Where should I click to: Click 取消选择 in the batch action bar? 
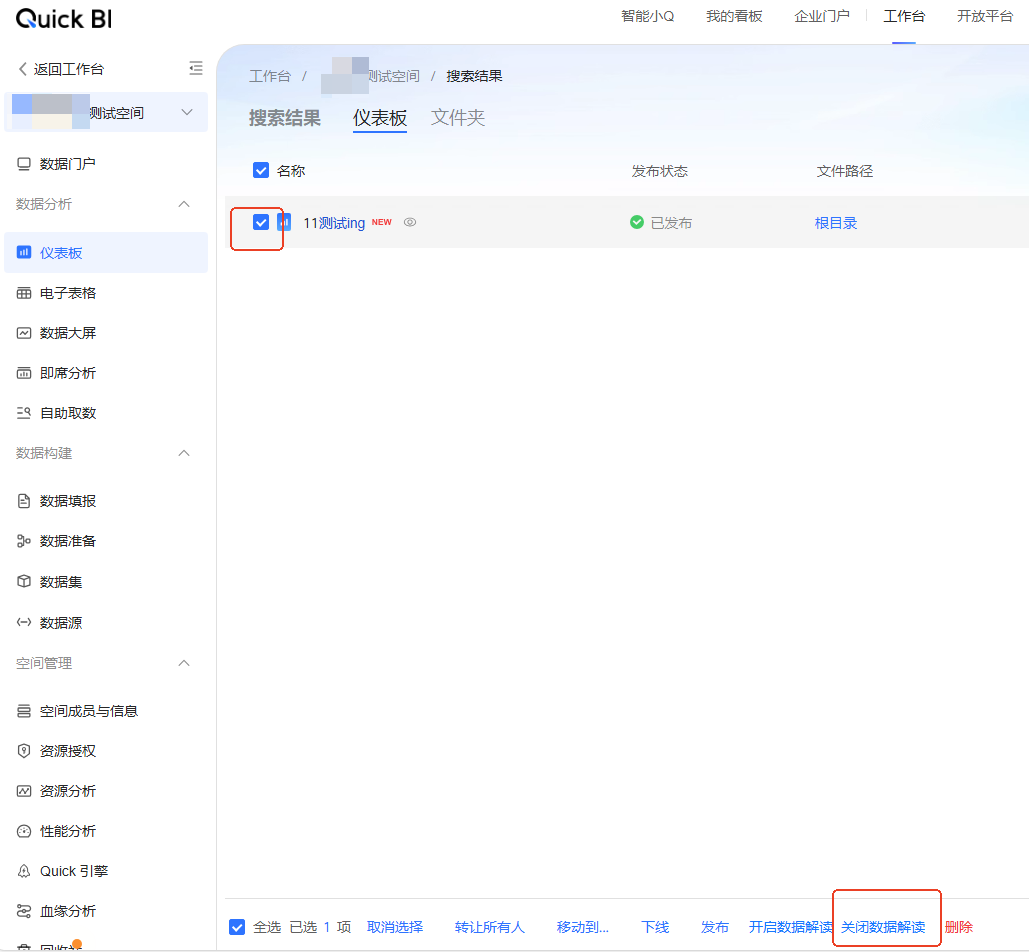click(395, 927)
